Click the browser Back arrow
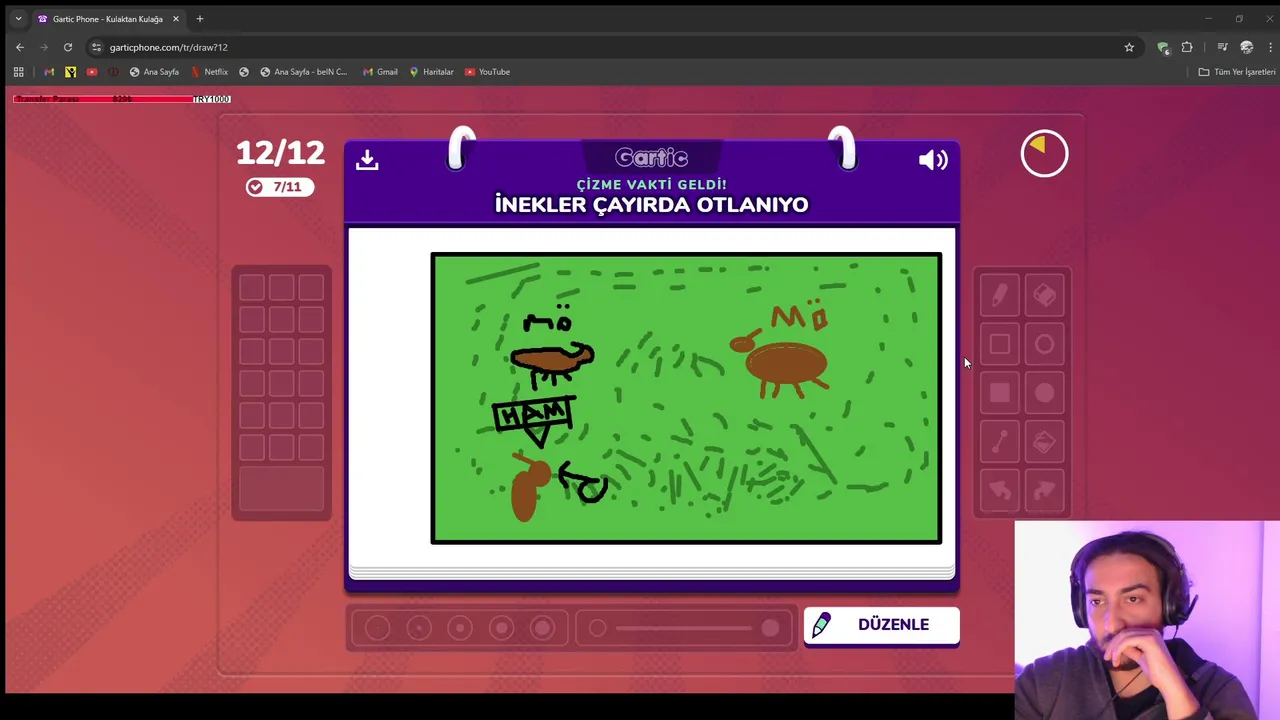 coord(20,47)
